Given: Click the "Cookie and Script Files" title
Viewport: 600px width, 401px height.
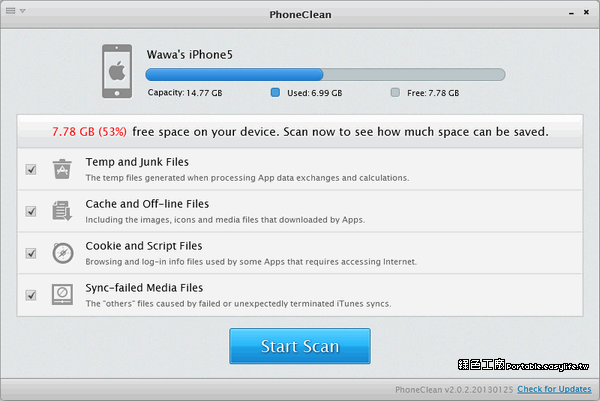Looking at the screenshot, I should click(x=143, y=246).
